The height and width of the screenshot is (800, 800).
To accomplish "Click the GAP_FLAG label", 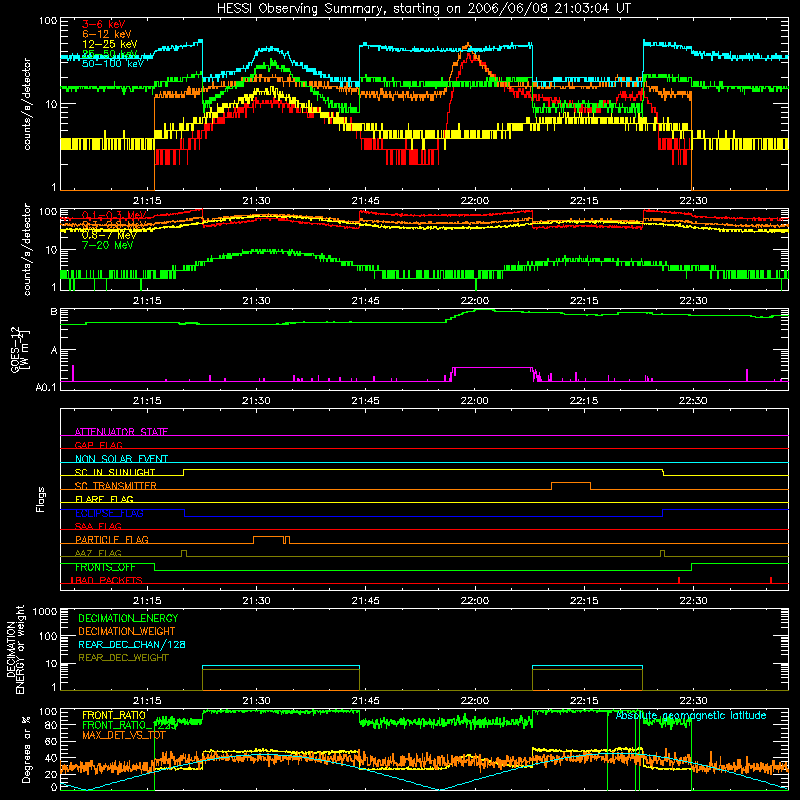I will click(x=98, y=445).
